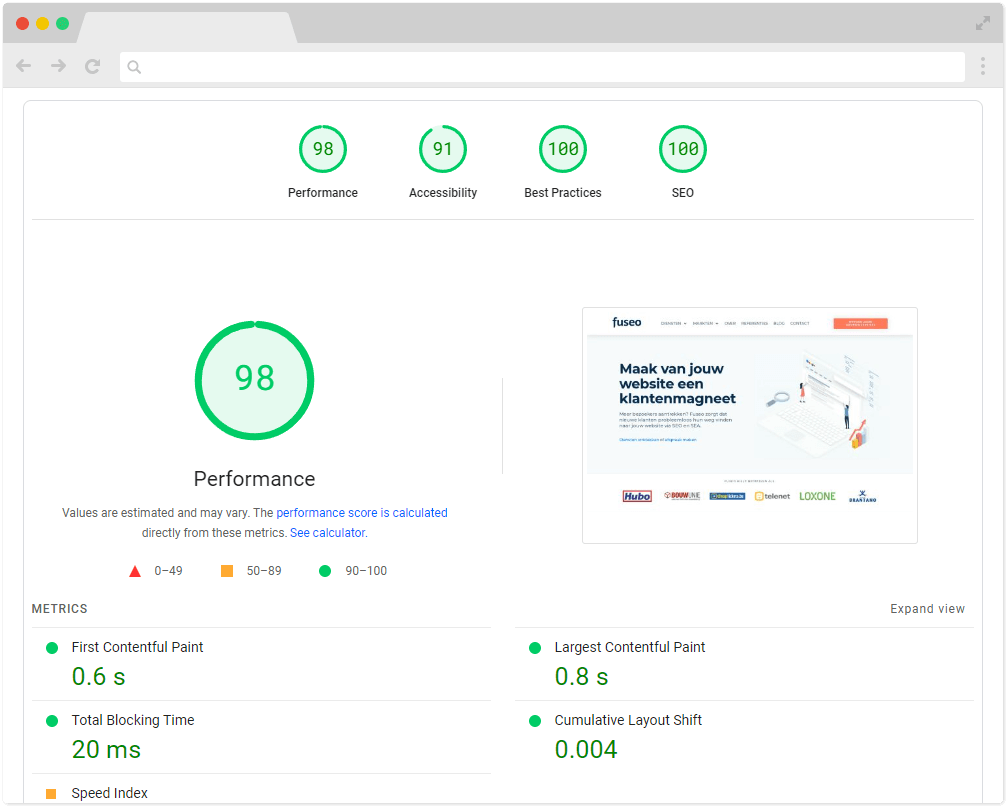
Task: Click the browser forward arrow
Action: coord(58,66)
